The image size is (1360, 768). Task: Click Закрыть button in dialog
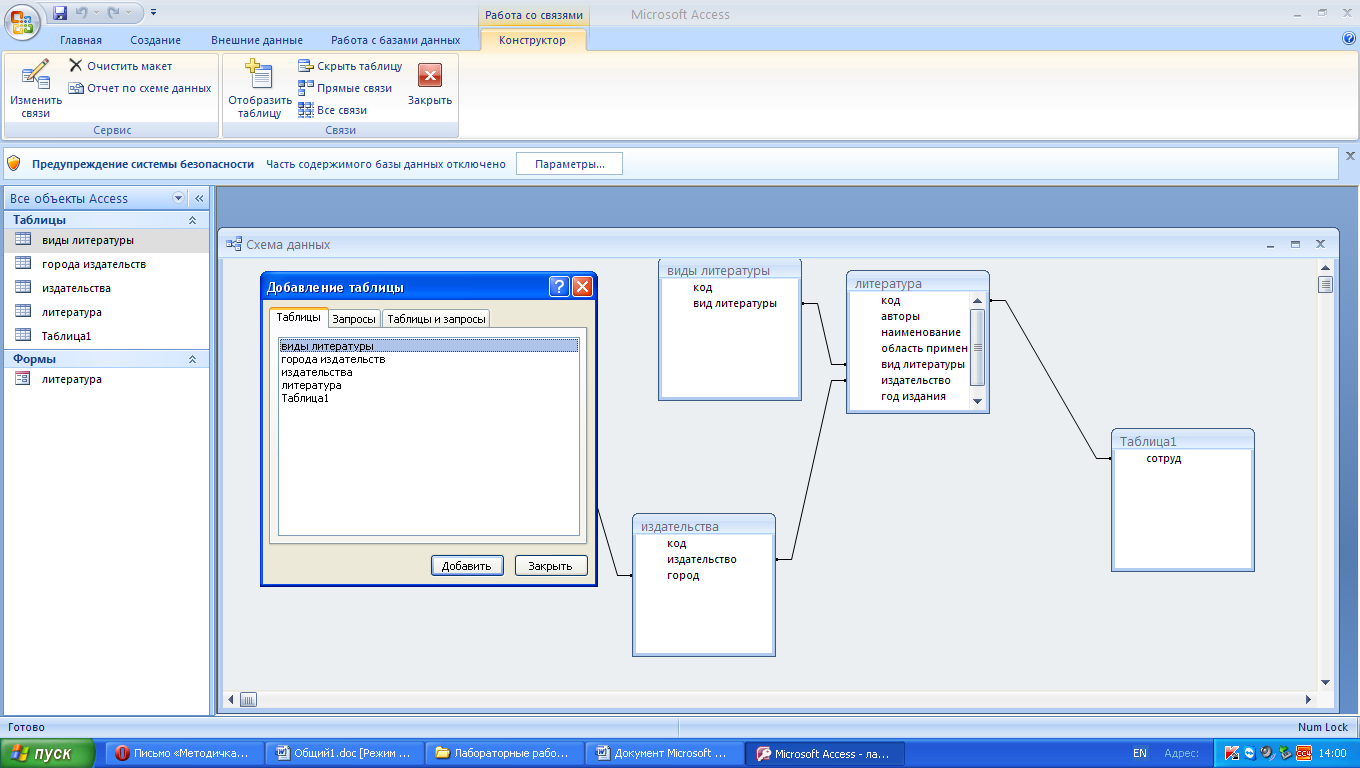coord(551,565)
